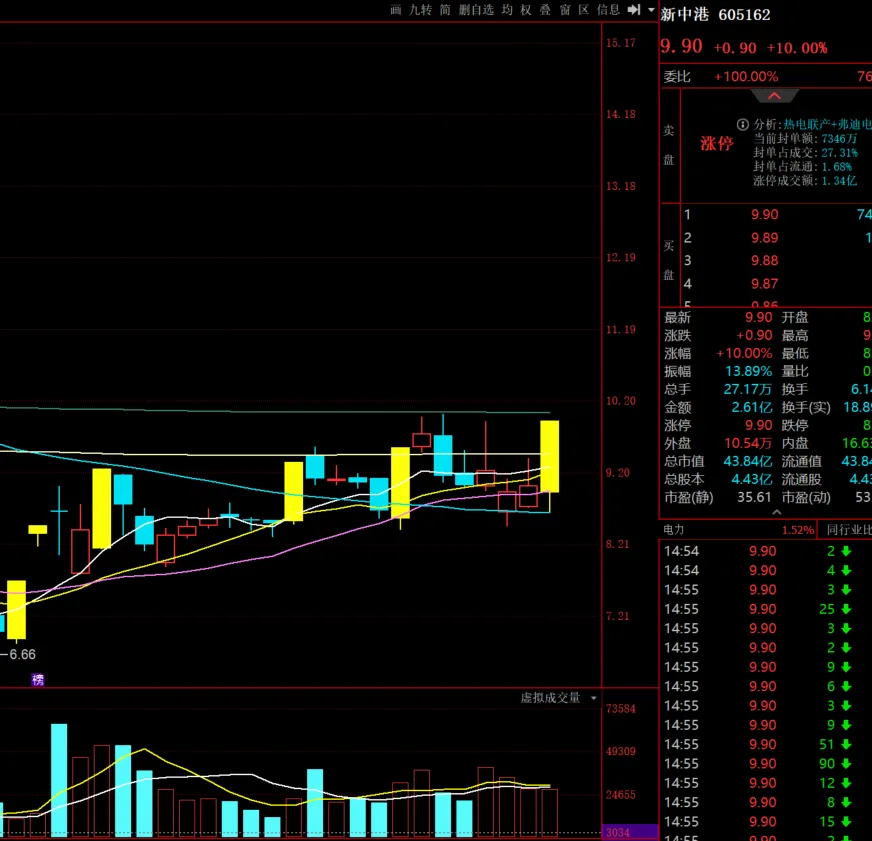Click the 振幅 value 13.89%
The width and height of the screenshot is (872, 841).
749,371
